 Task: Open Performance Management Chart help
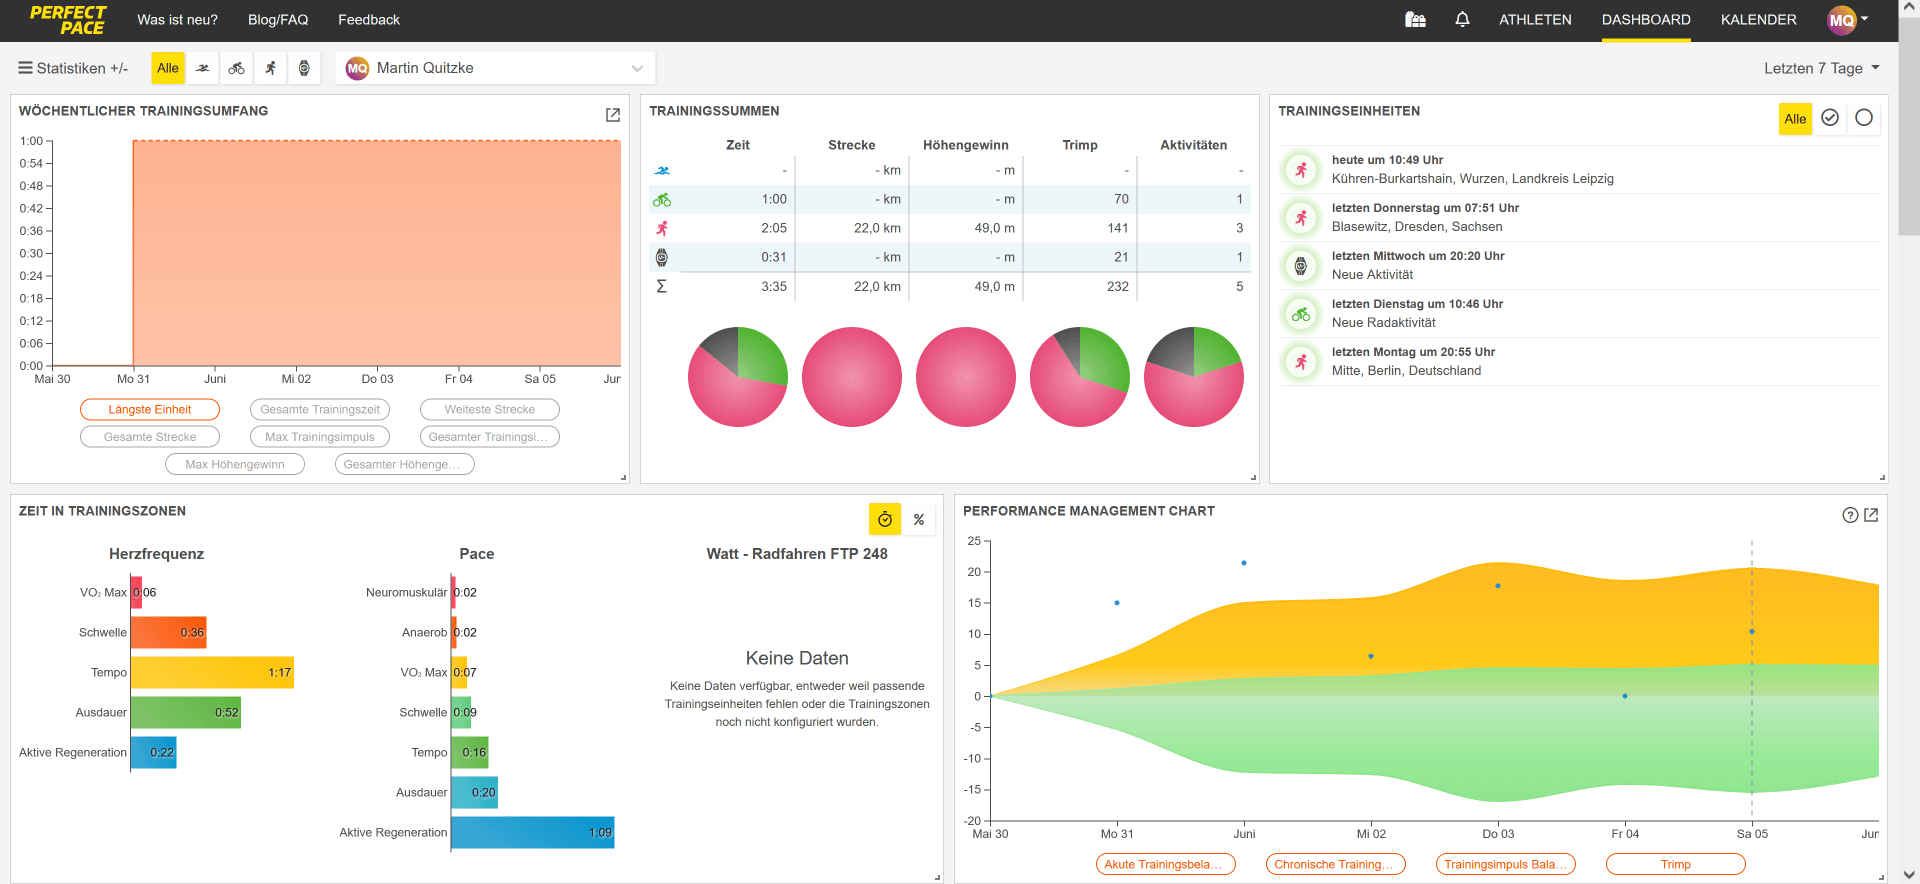1850,515
